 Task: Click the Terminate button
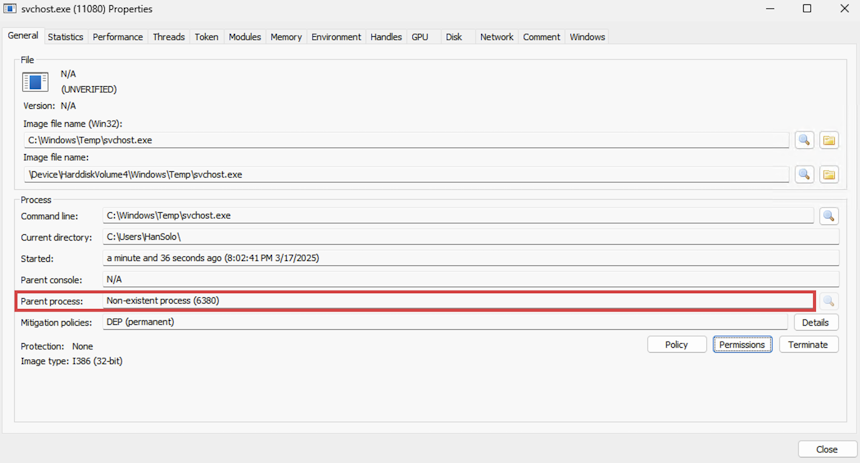pos(808,345)
